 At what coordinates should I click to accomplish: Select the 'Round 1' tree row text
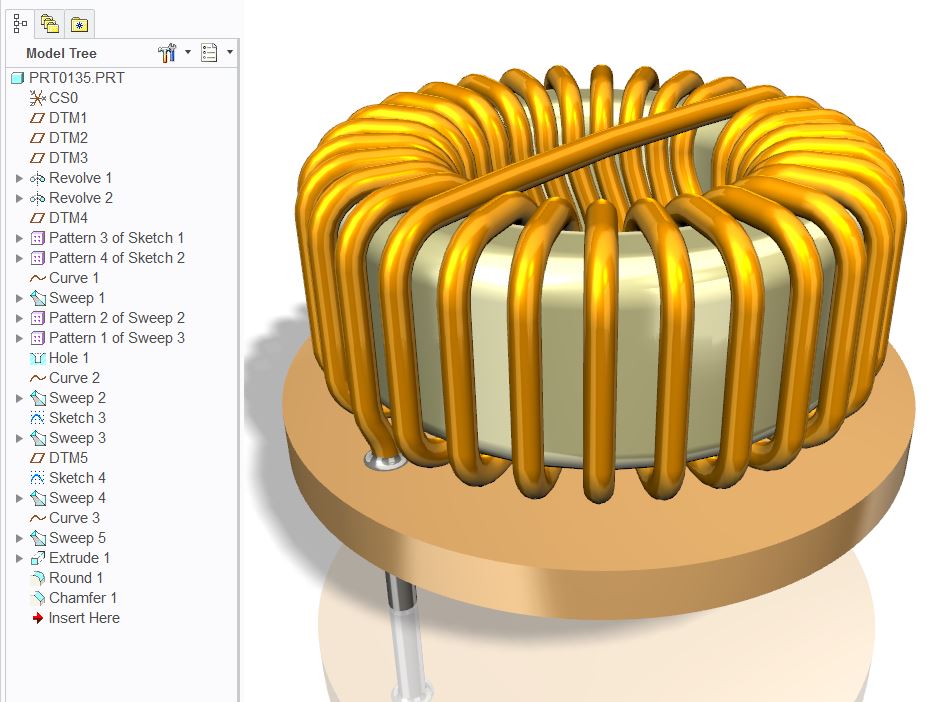tap(76, 578)
